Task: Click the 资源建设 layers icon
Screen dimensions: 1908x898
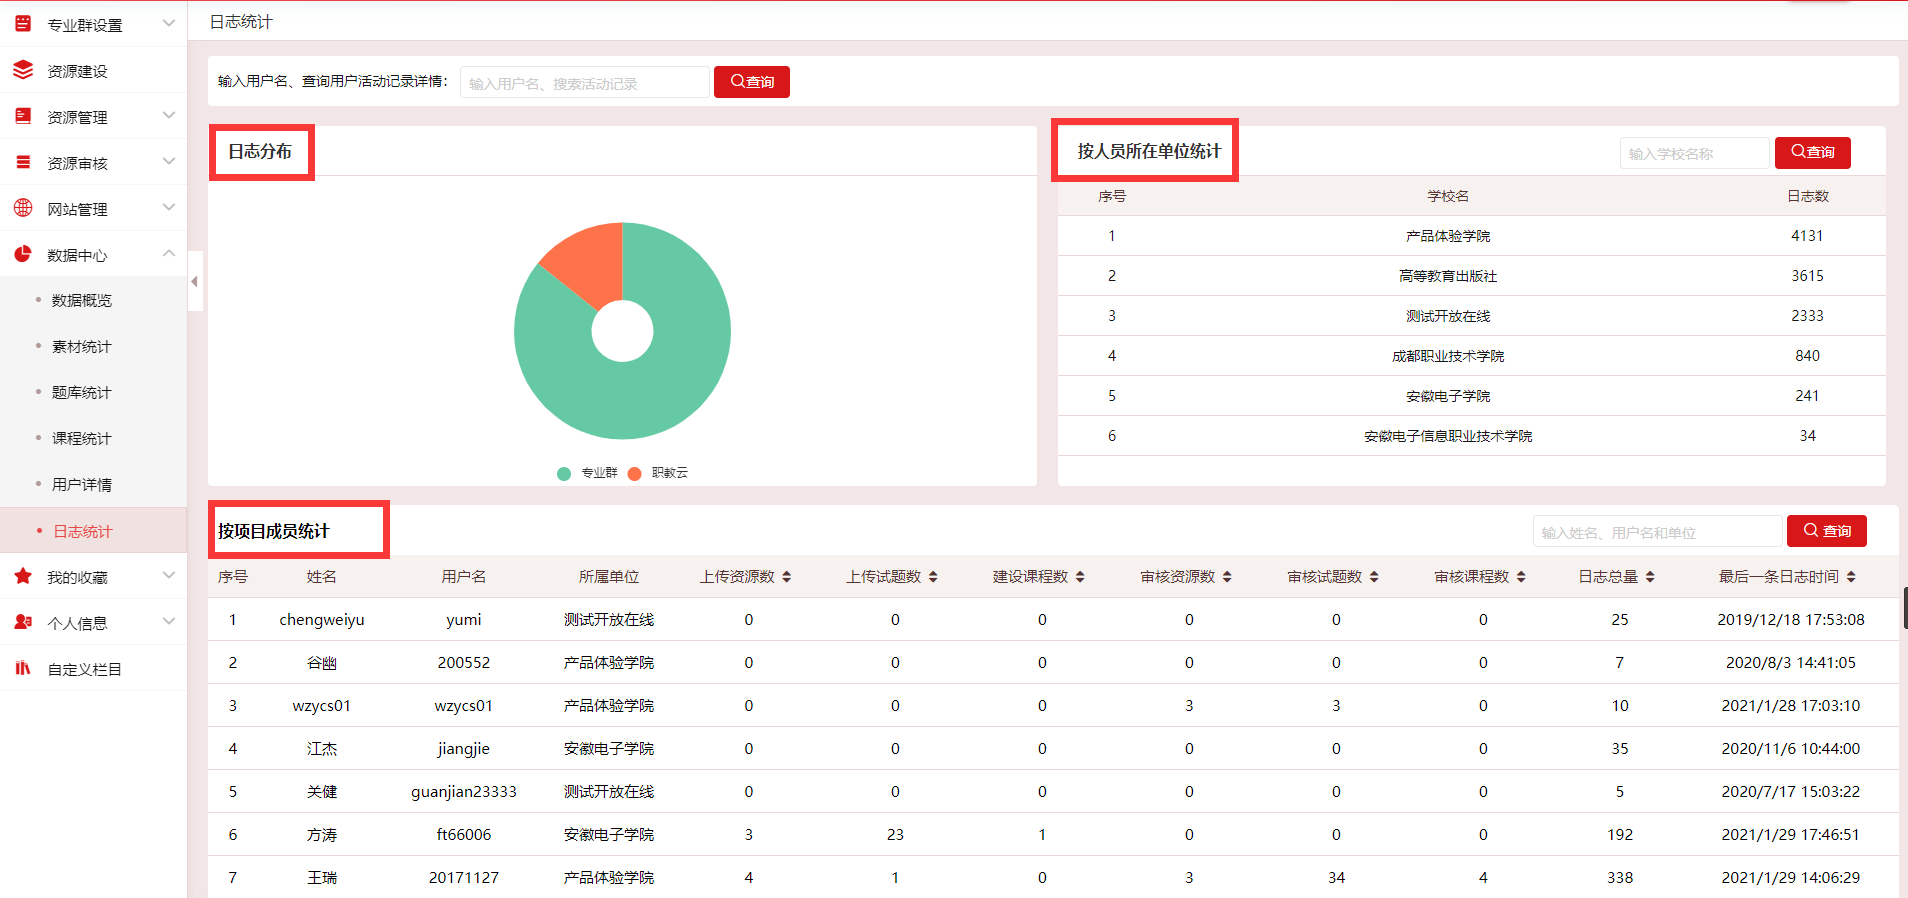Action: click(x=23, y=69)
